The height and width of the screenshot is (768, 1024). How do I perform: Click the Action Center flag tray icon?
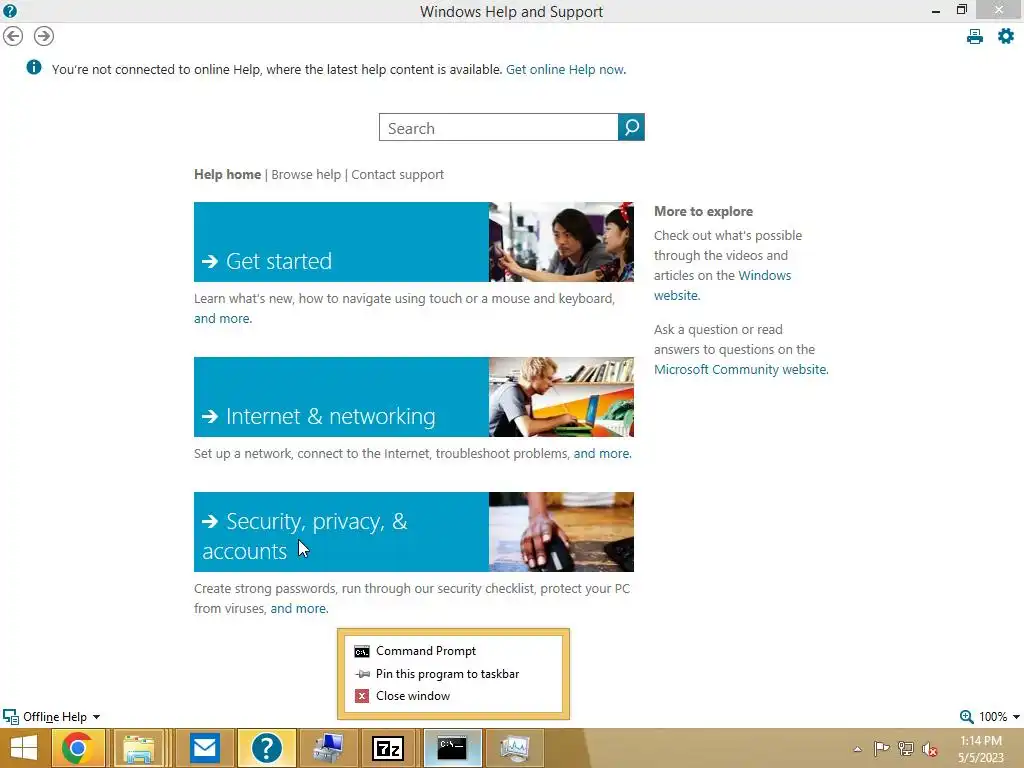coord(881,749)
